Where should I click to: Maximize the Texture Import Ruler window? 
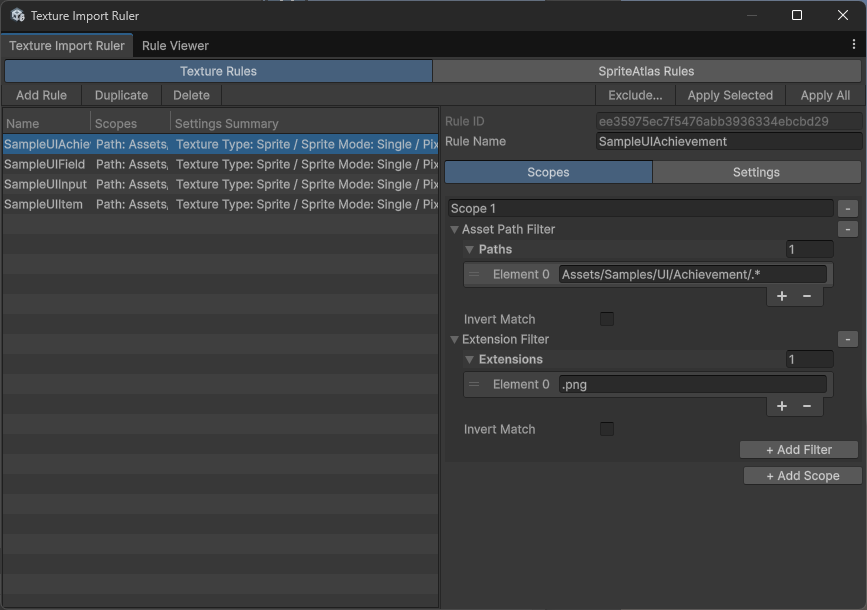pyautogui.click(x=797, y=15)
